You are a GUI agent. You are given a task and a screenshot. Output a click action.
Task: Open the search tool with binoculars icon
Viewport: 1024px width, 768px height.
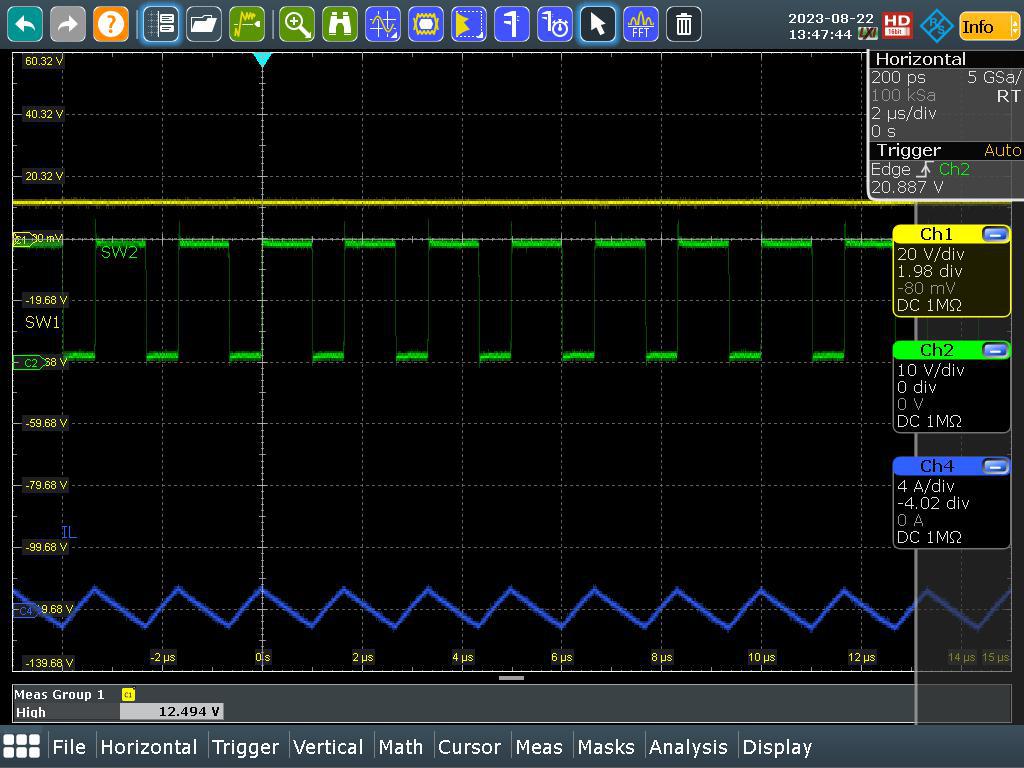340,24
